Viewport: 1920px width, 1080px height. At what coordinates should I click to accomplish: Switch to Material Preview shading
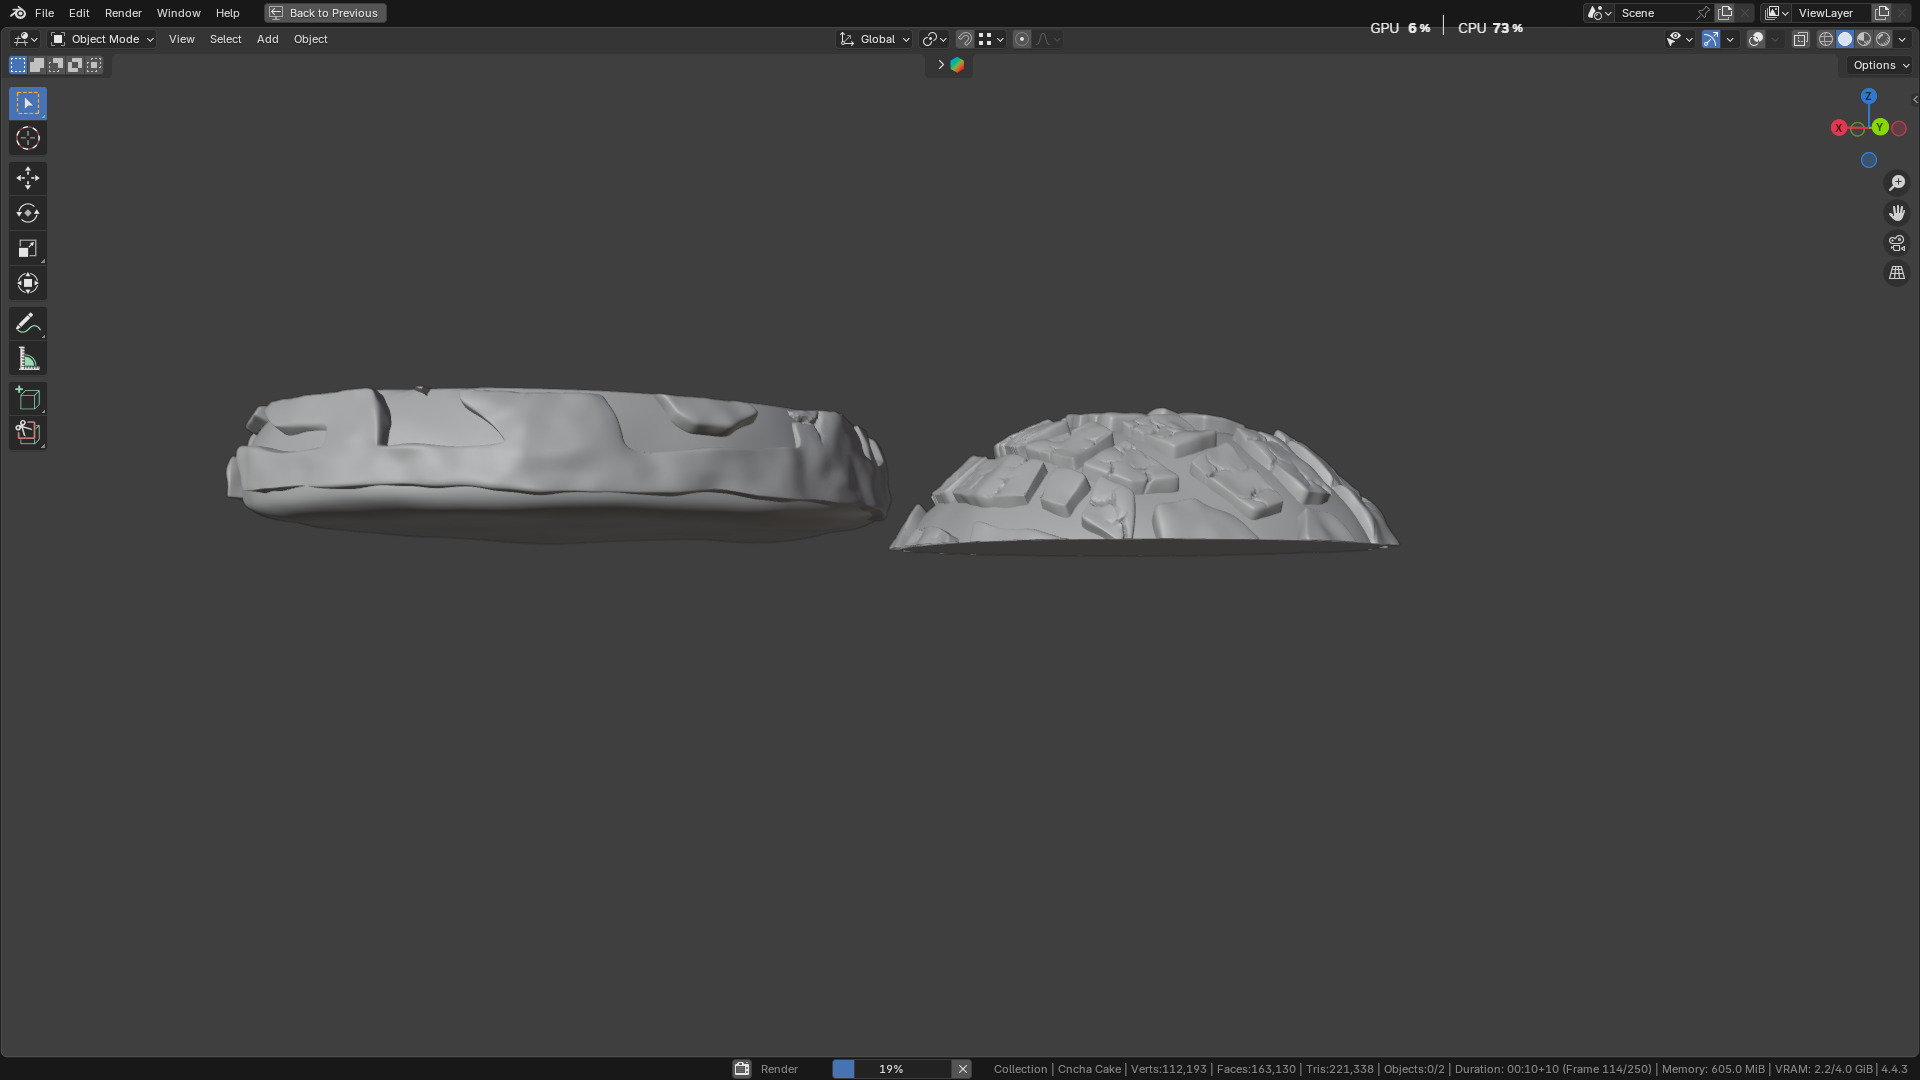[1864, 39]
